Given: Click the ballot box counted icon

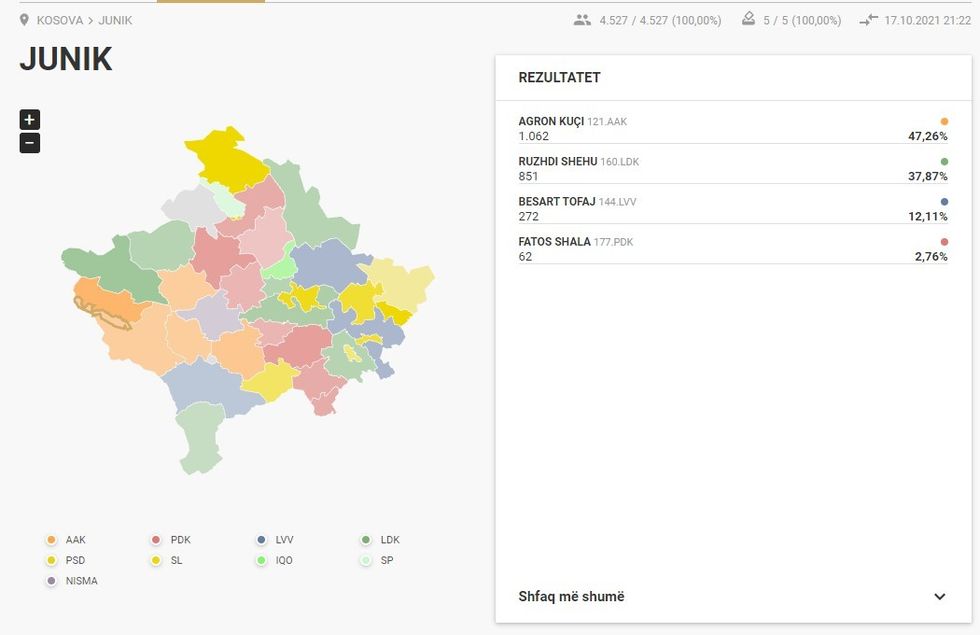Looking at the screenshot, I should 748,20.
